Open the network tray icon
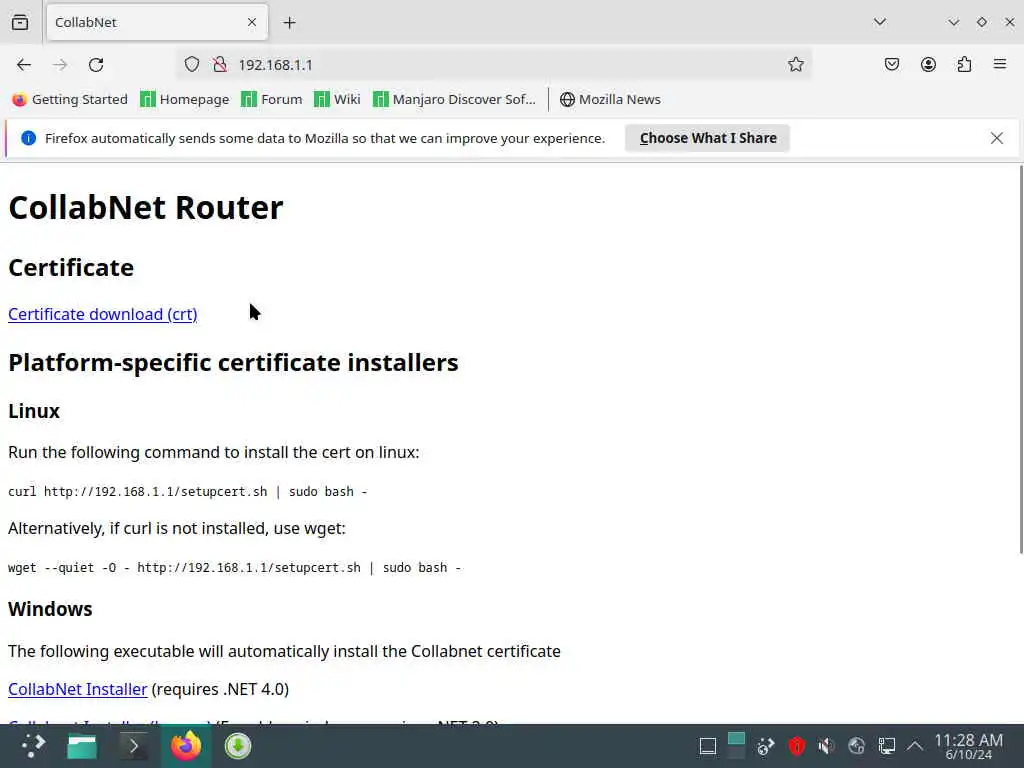Viewport: 1024px width, 768px height. (856, 746)
